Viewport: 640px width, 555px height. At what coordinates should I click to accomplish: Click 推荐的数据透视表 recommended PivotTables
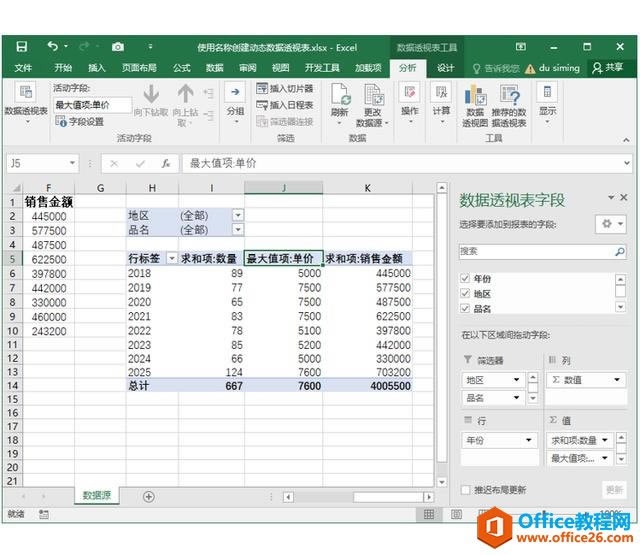click(x=509, y=105)
